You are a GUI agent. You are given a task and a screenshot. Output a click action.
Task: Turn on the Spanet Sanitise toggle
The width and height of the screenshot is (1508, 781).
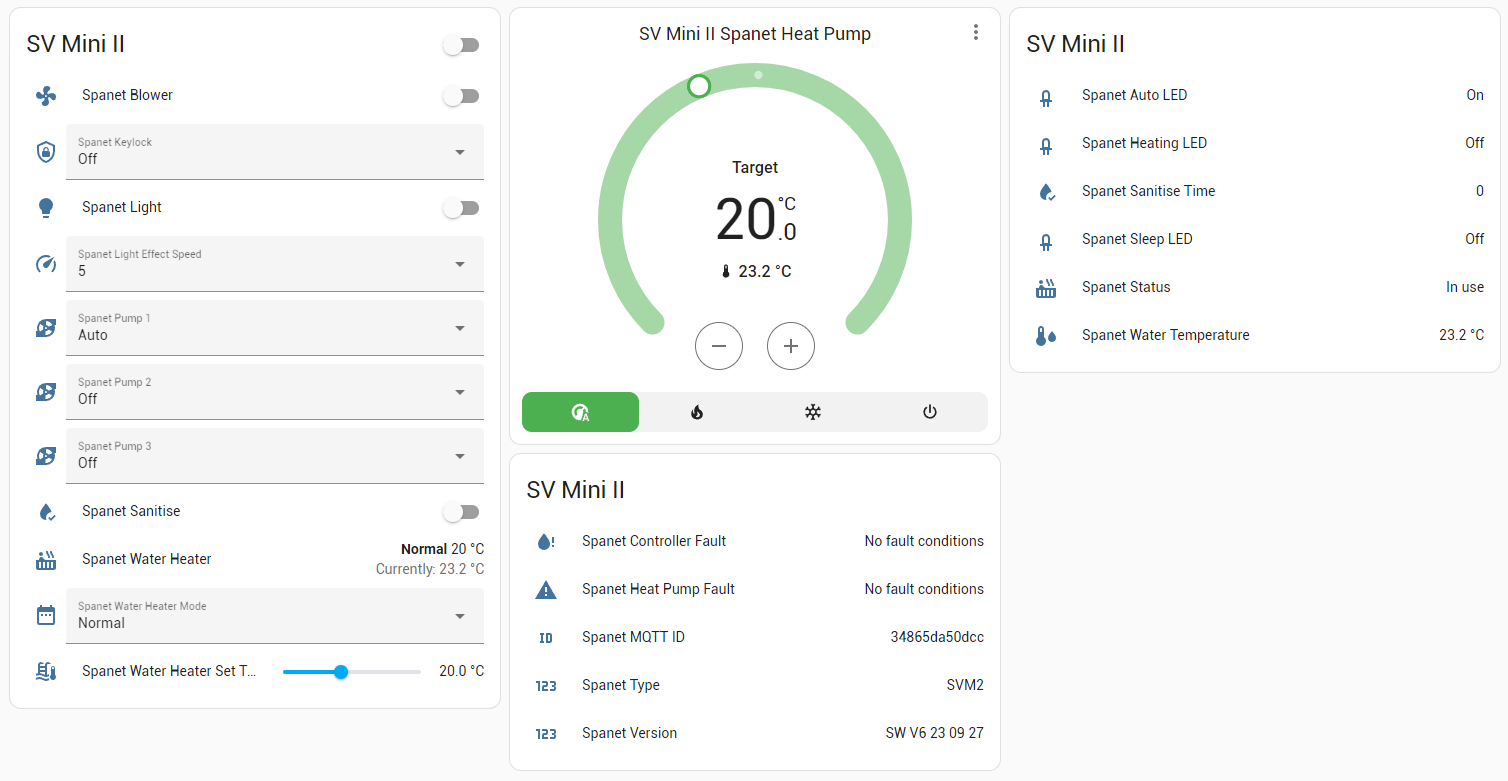click(461, 511)
